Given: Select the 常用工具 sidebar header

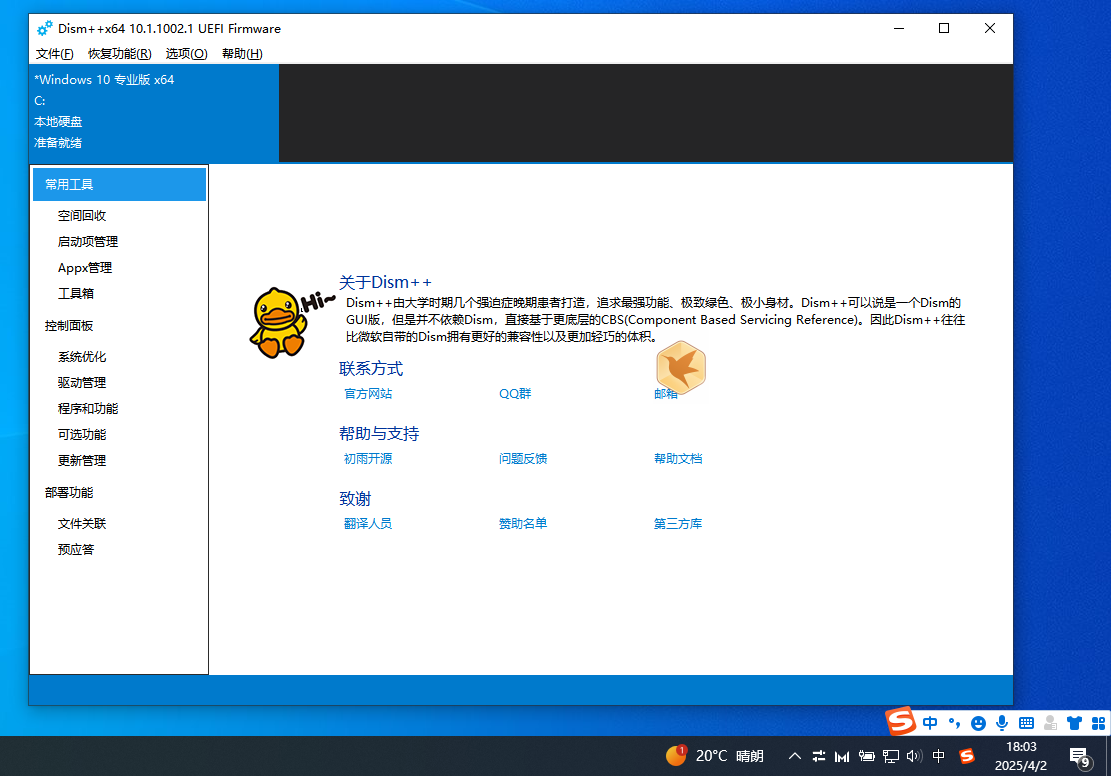Looking at the screenshot, I should [x=120, y=184].
